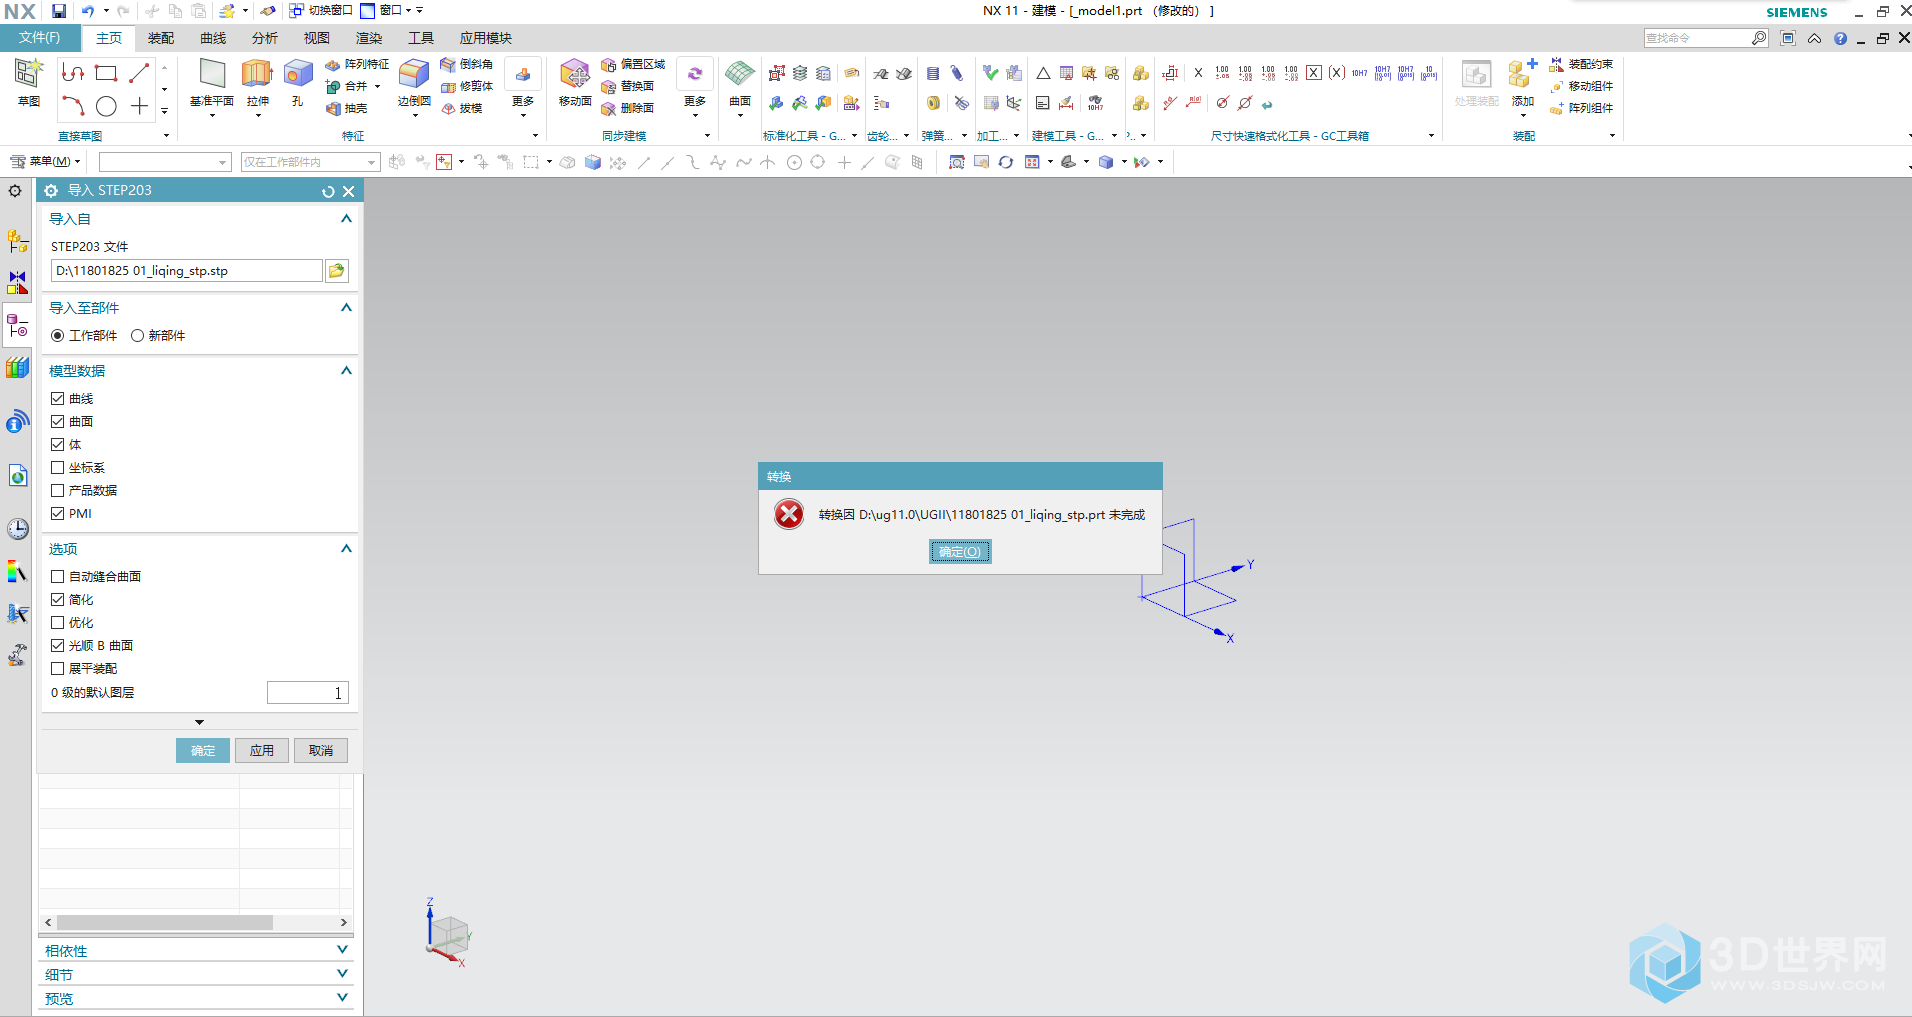Click the Edge Blend (边倒圆) icon
Image resolution: width=1912 pixels, height=1017 pixels.
414,74
